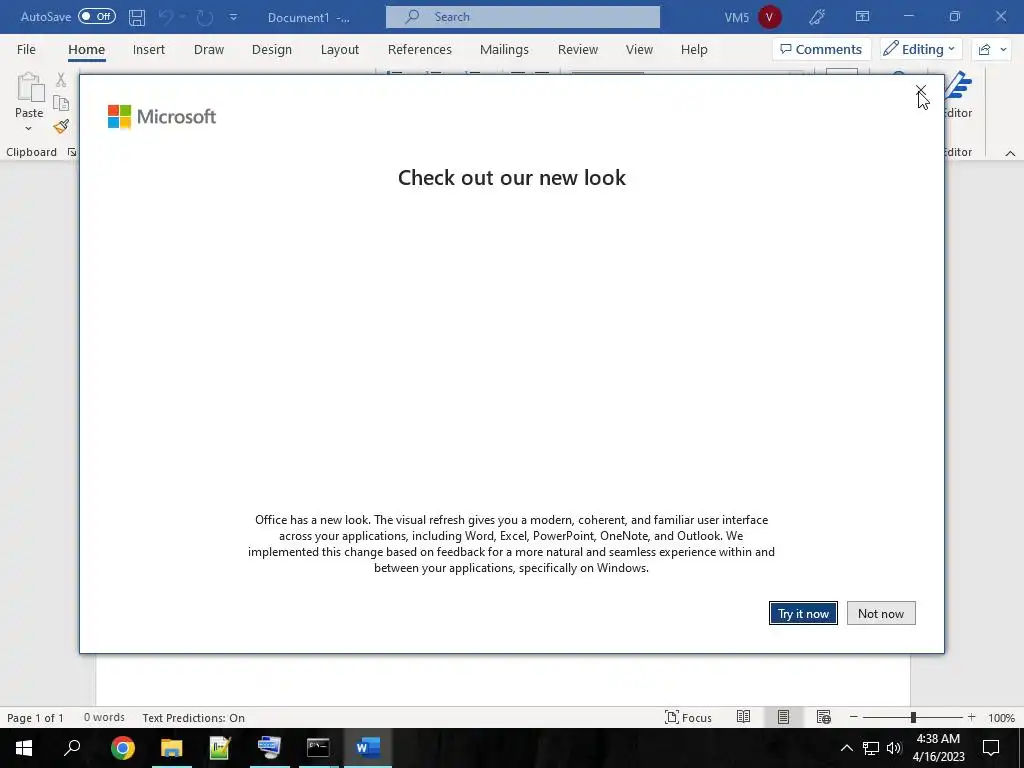Screen dimensions: 1024x768
Task: Open the Design tab
Action: click(x=272, y=50)
